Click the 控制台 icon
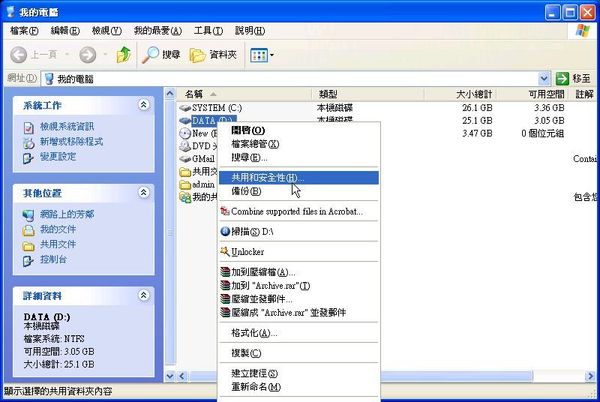This screenshot has width=600, height=402. (x=28, y=261)
